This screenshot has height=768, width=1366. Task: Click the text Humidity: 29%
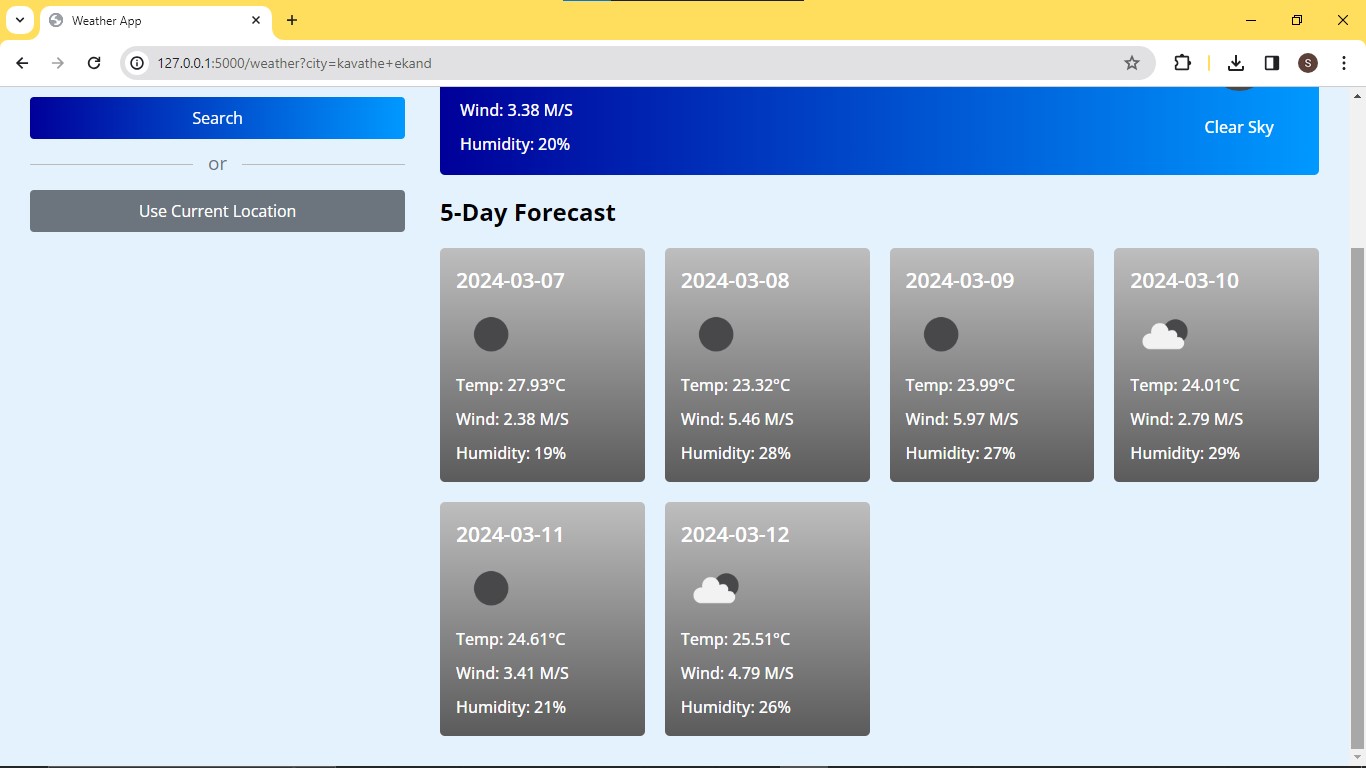click(x=1185, y=453)
